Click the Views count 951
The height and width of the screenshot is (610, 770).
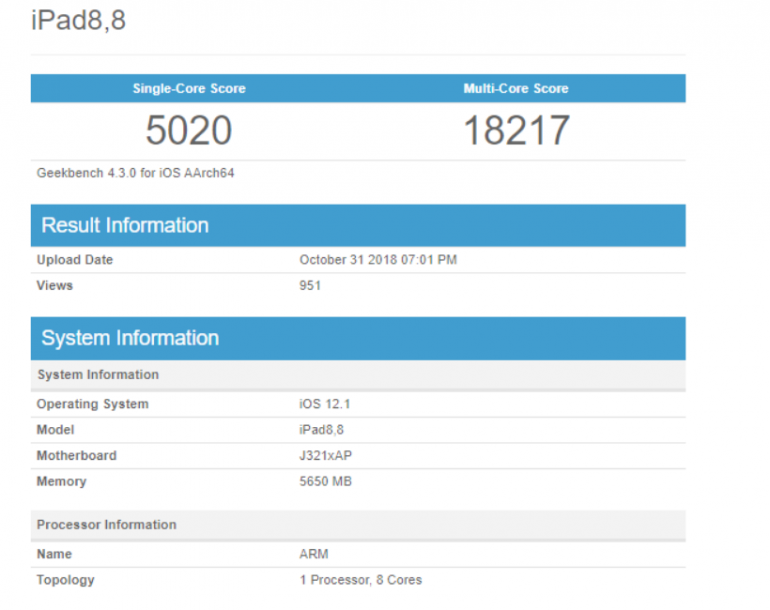(x=310, y=286)
